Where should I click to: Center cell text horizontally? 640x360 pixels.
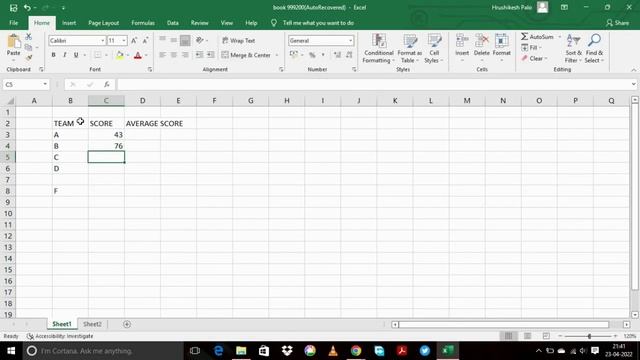tap(174, 55)
